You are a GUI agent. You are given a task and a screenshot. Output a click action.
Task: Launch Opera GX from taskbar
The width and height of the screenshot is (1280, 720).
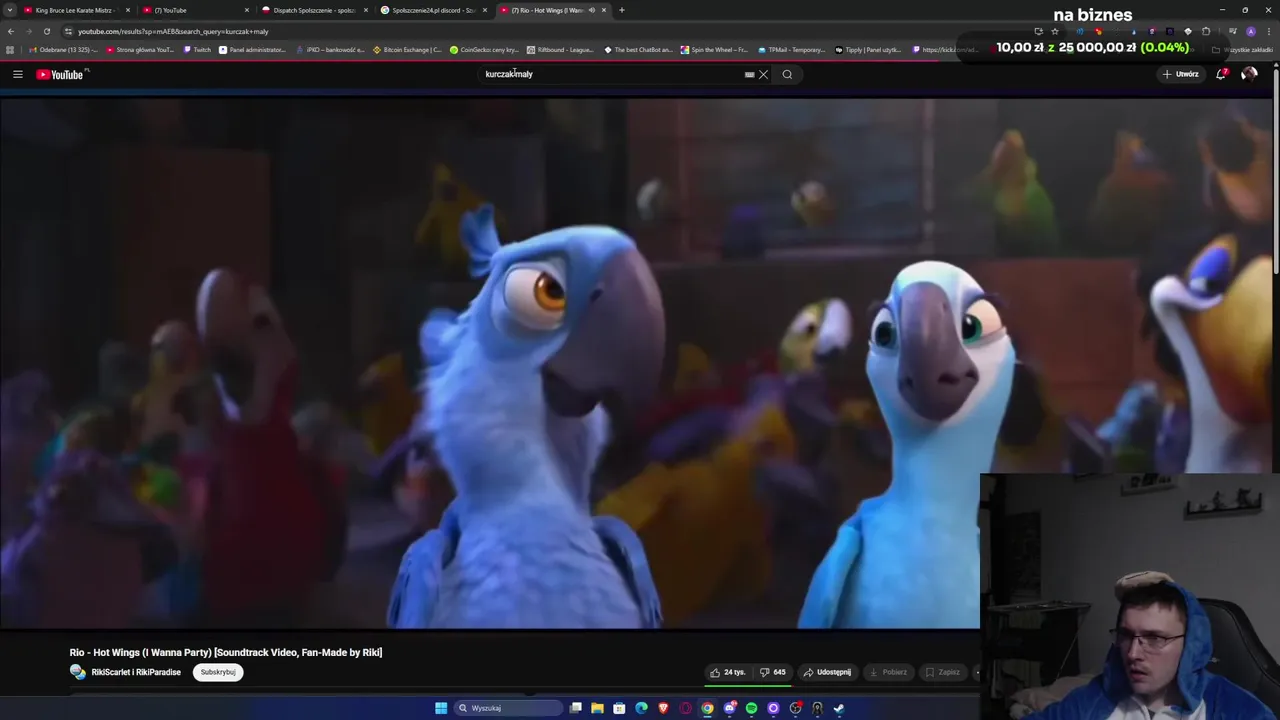point(685,708)
